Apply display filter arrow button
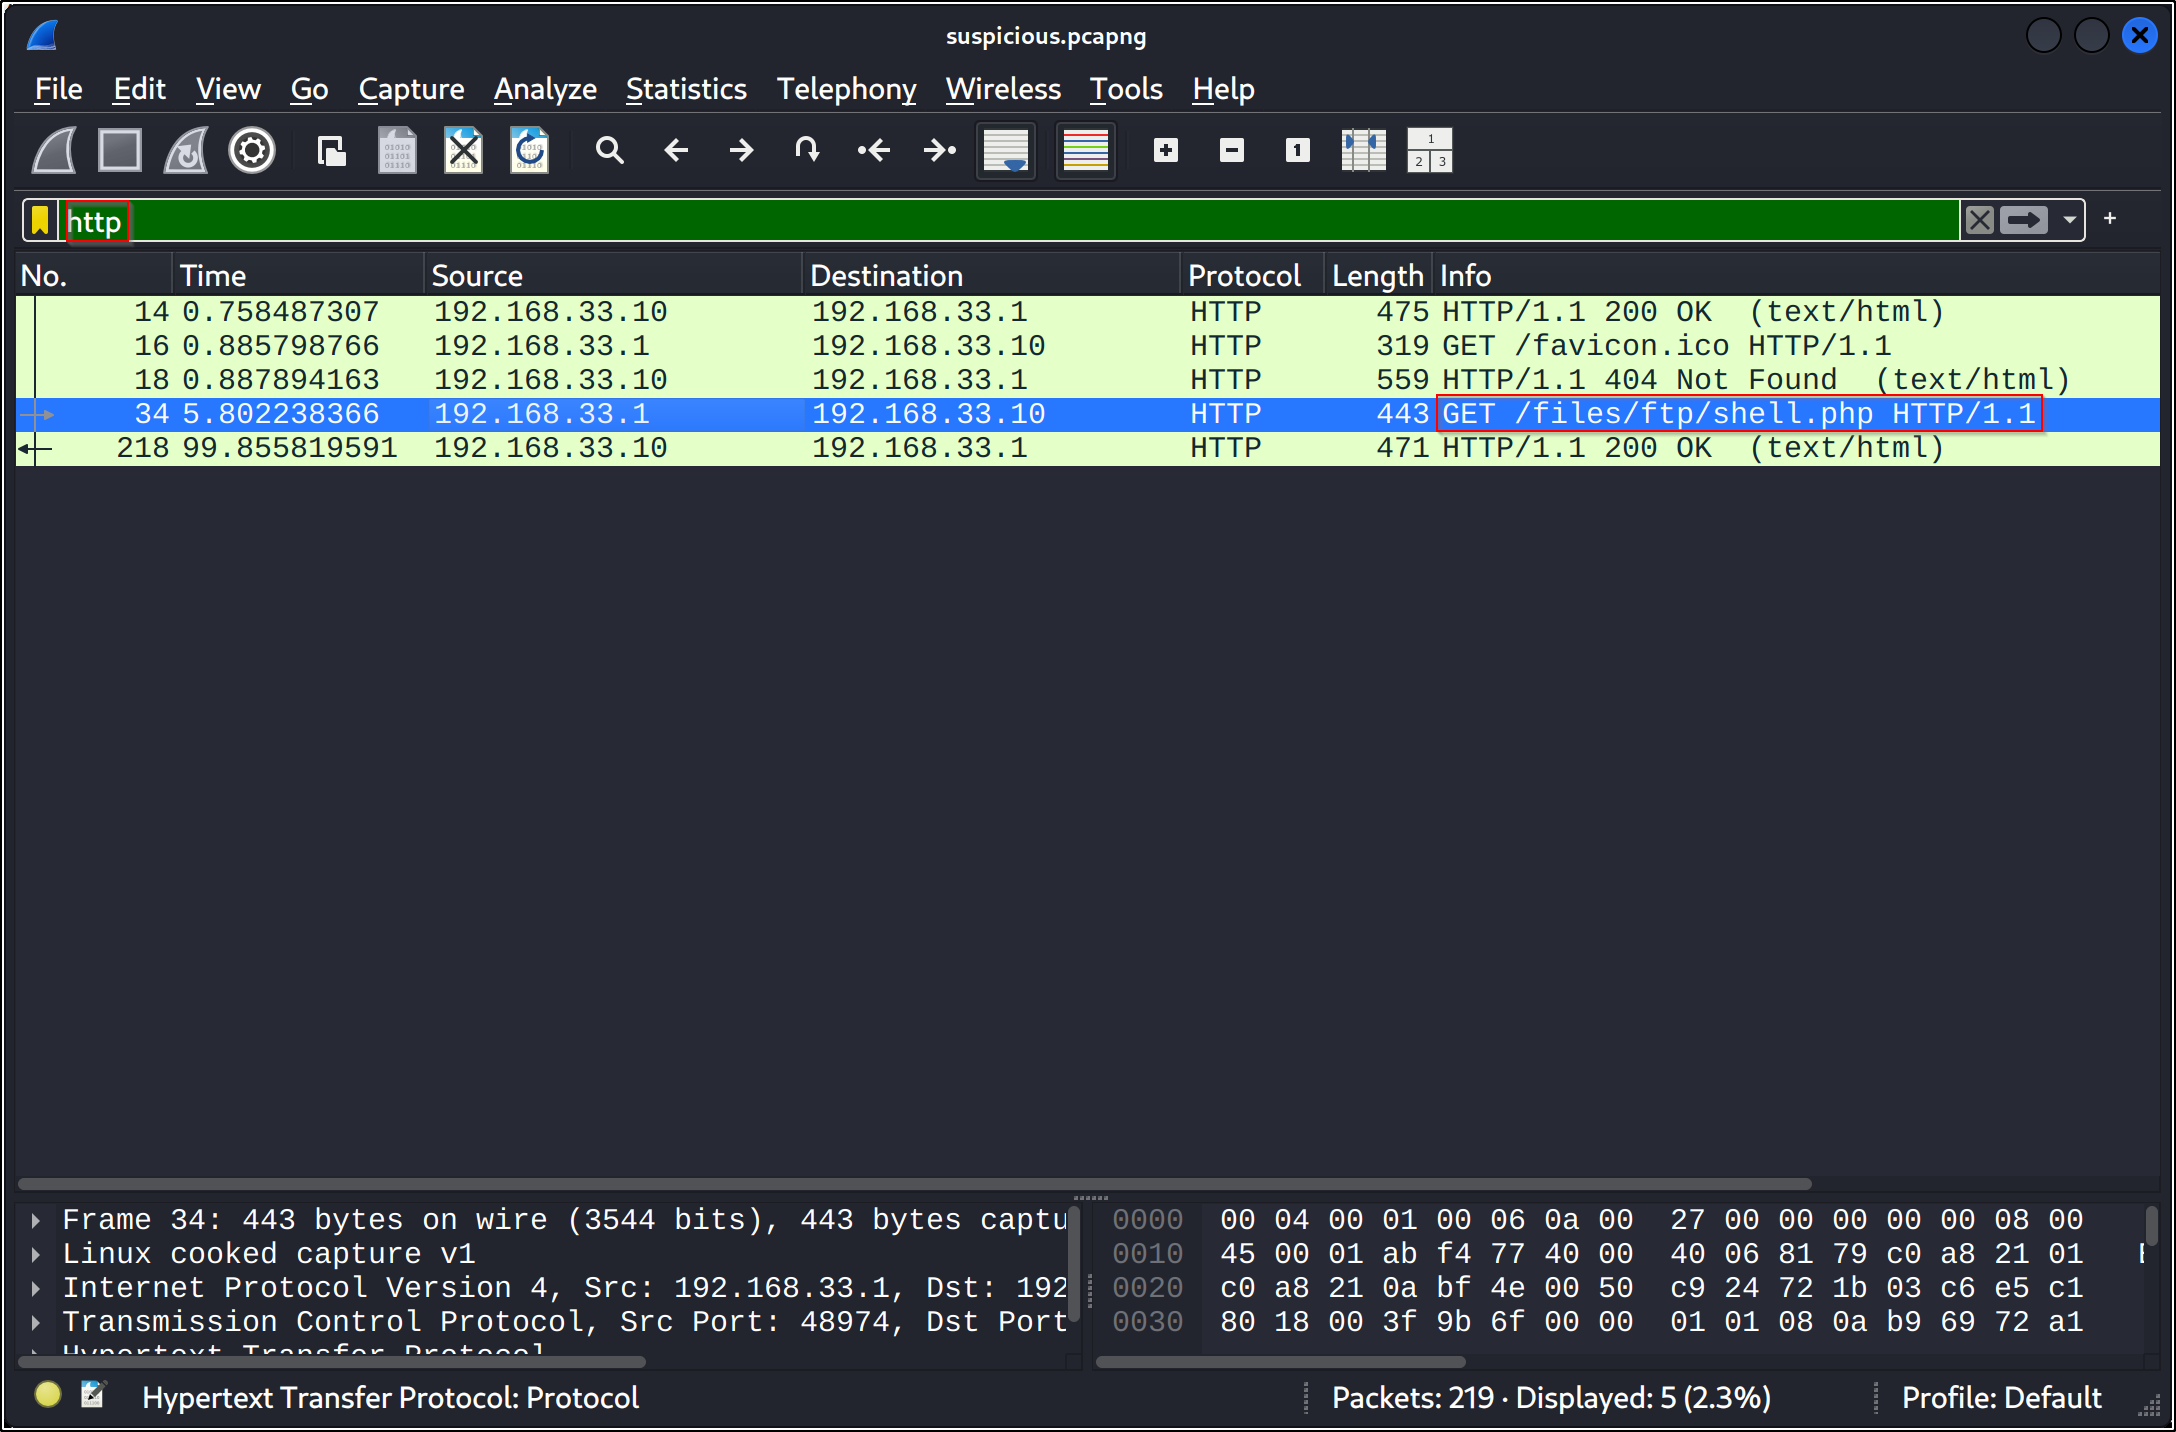This screenshot has height=1432, width=2176. (2024, 220)
